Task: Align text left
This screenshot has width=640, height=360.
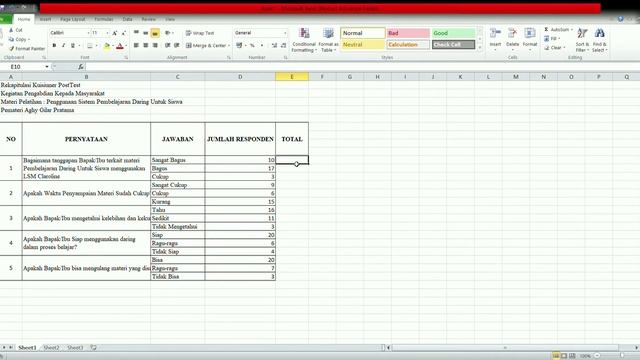Action: (x=136, y=45)
